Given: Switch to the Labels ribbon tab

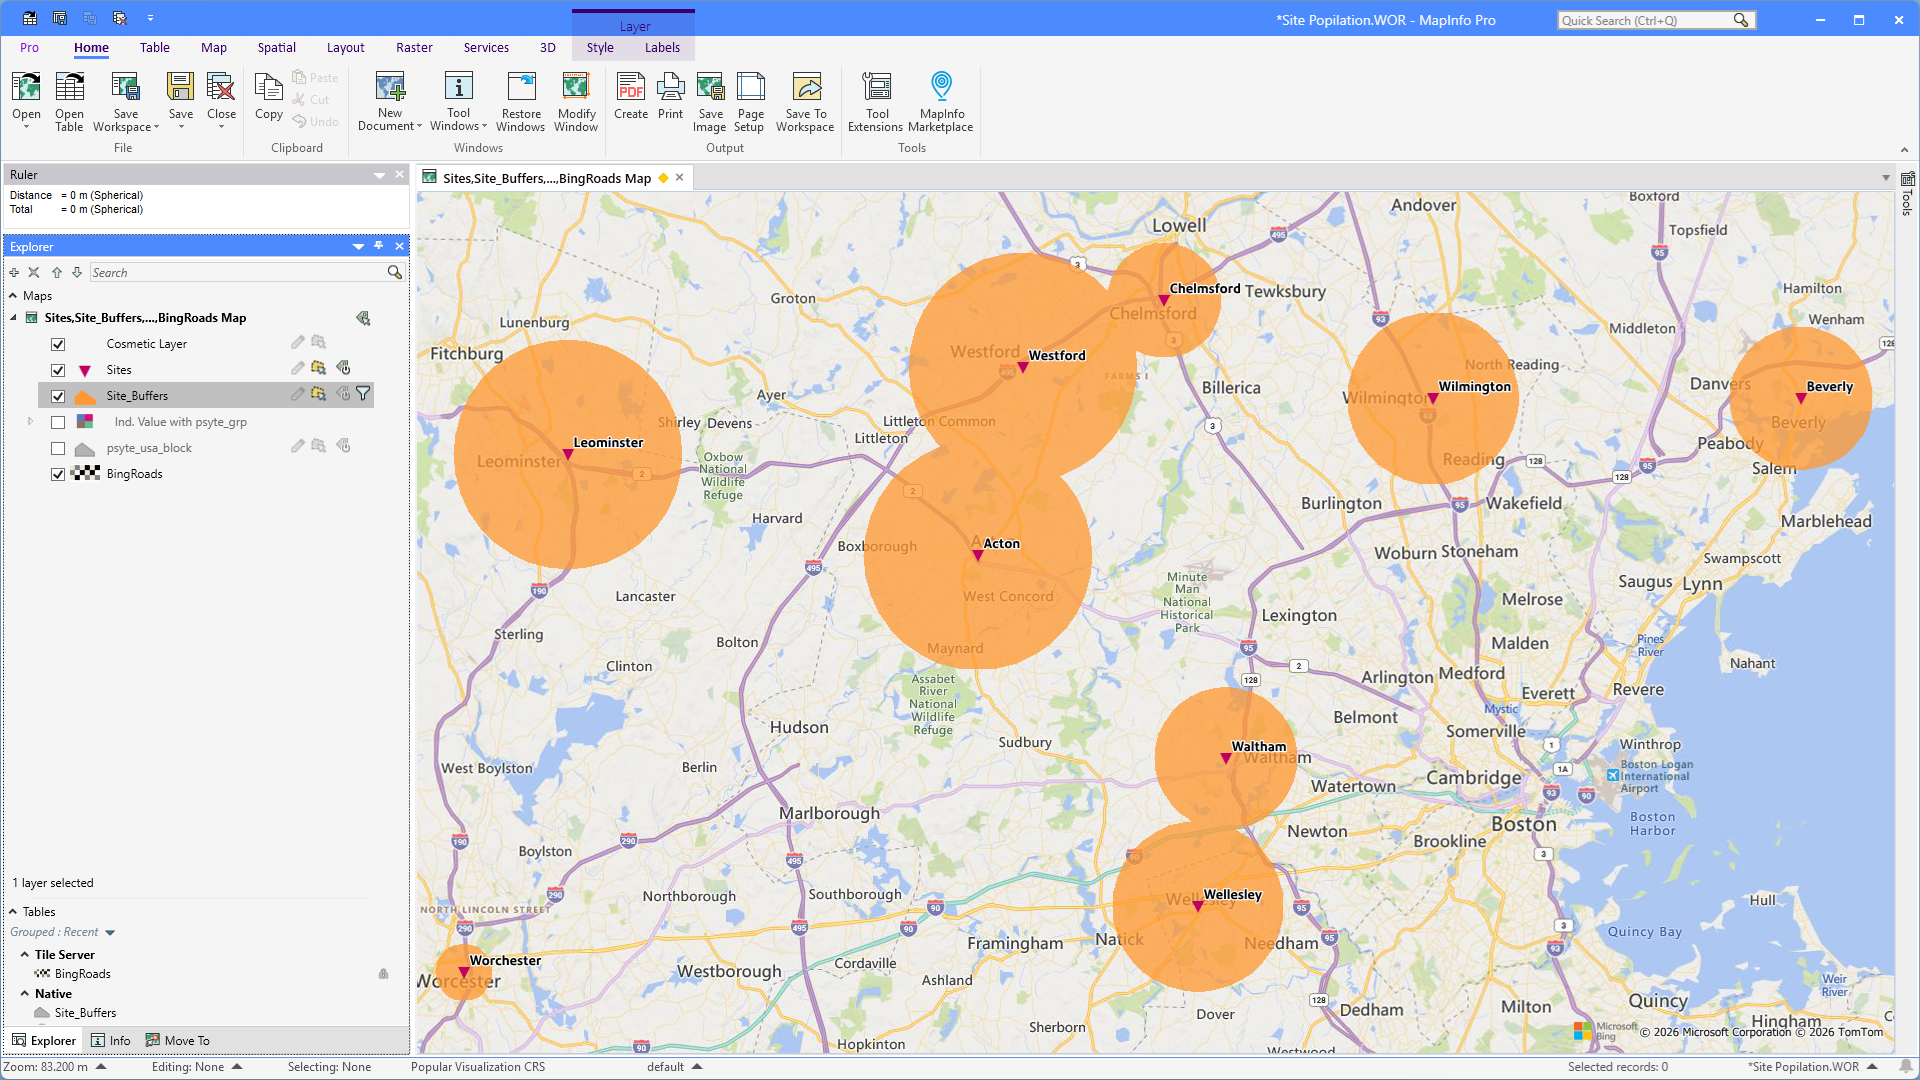Looking at the screenshot, I should [661, 48].
